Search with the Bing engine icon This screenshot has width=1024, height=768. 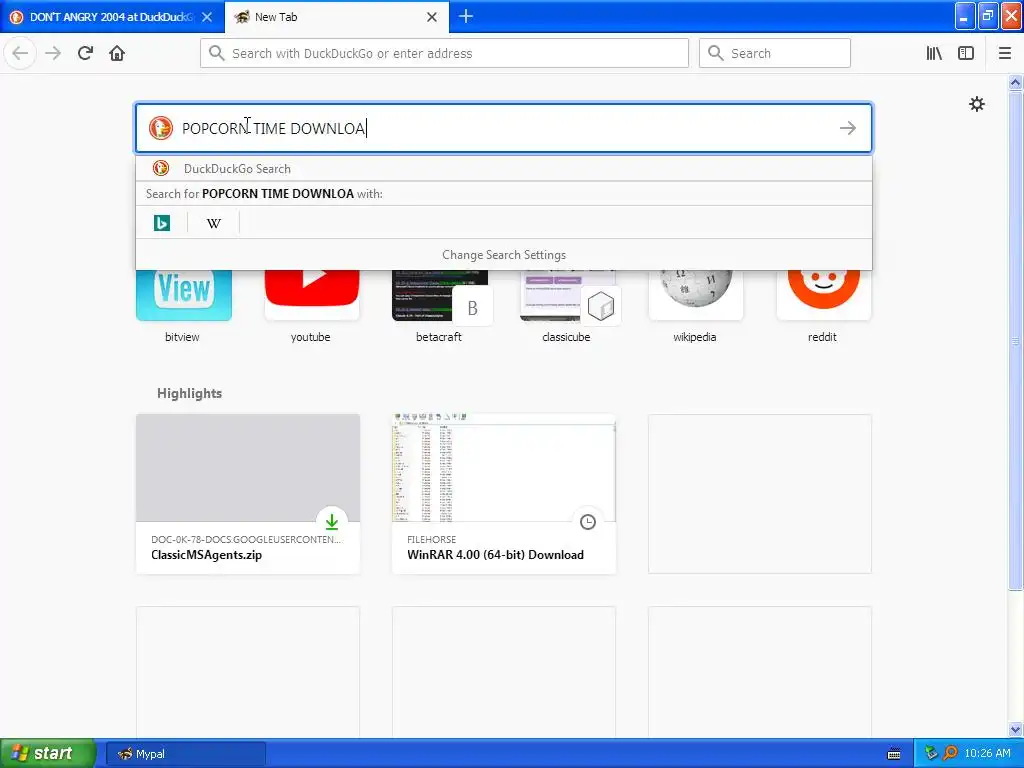[x=162, y=223]
